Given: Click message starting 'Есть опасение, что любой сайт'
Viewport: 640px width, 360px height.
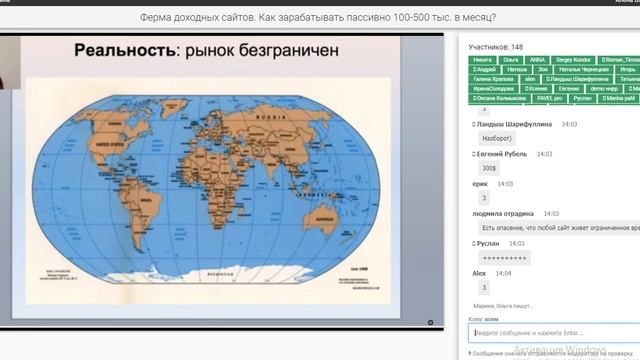Looking at the screenshot, I should click(x=559, y=228).
